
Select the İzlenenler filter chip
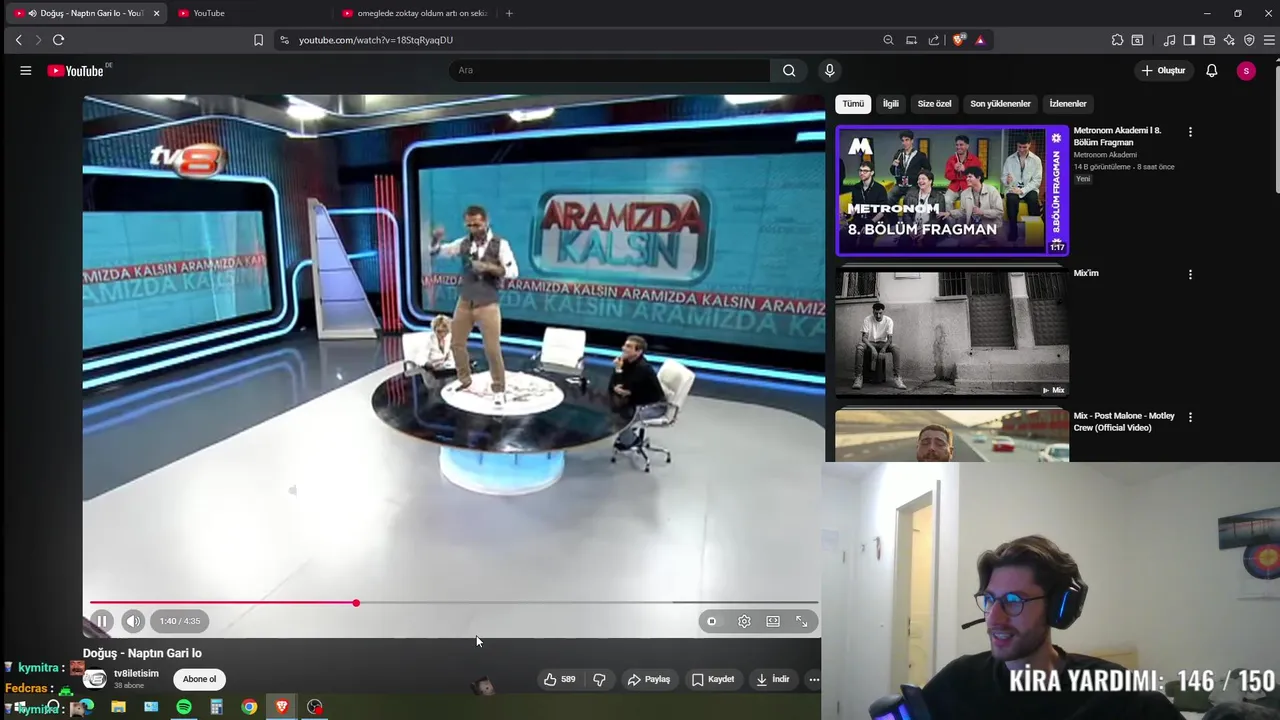tap(1068, 104)
